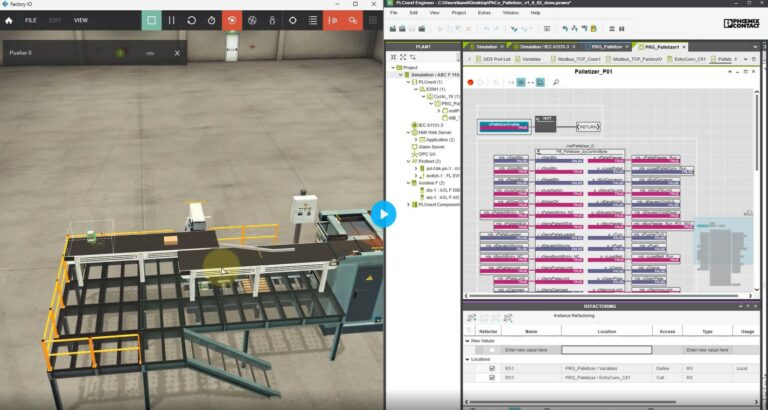This screenshot has width=768, height=410.
Task: Click the magnifier search icon in editor toolbar
Action: point(556,82)
